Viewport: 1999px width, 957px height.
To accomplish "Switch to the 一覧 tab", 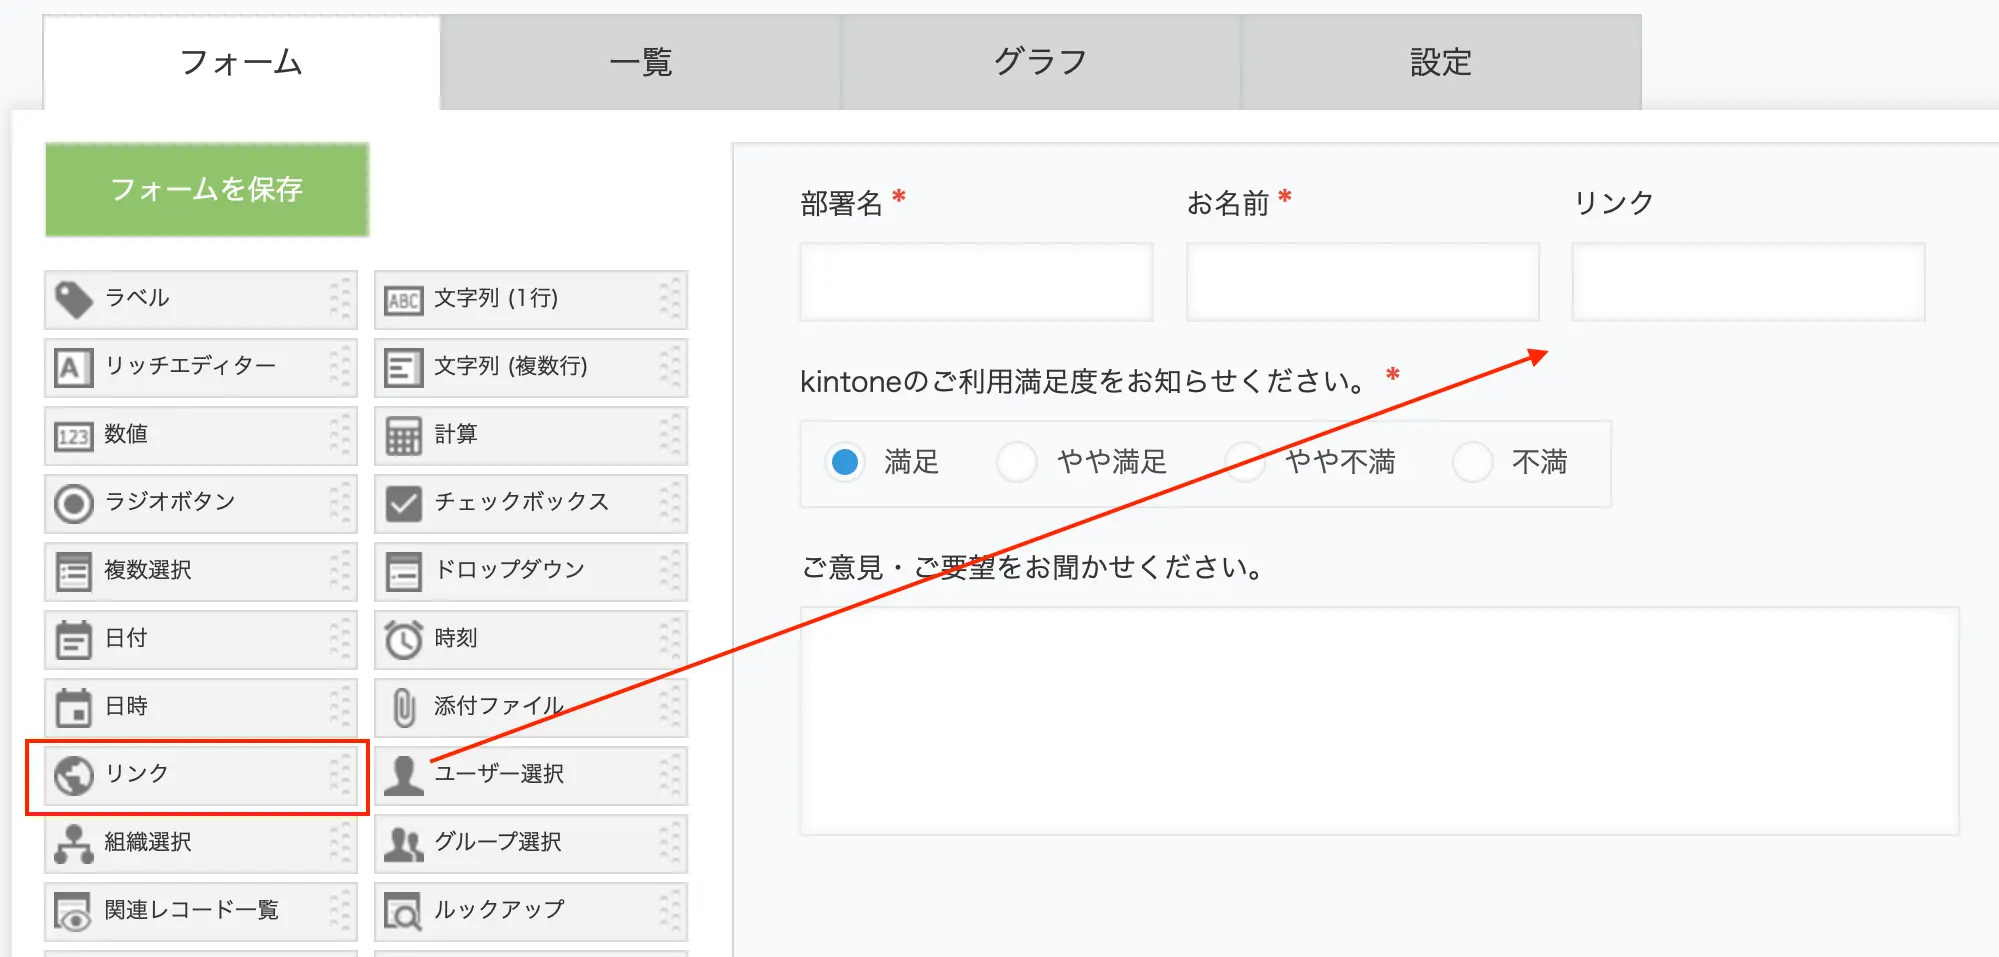I will (x=640, y=62).
